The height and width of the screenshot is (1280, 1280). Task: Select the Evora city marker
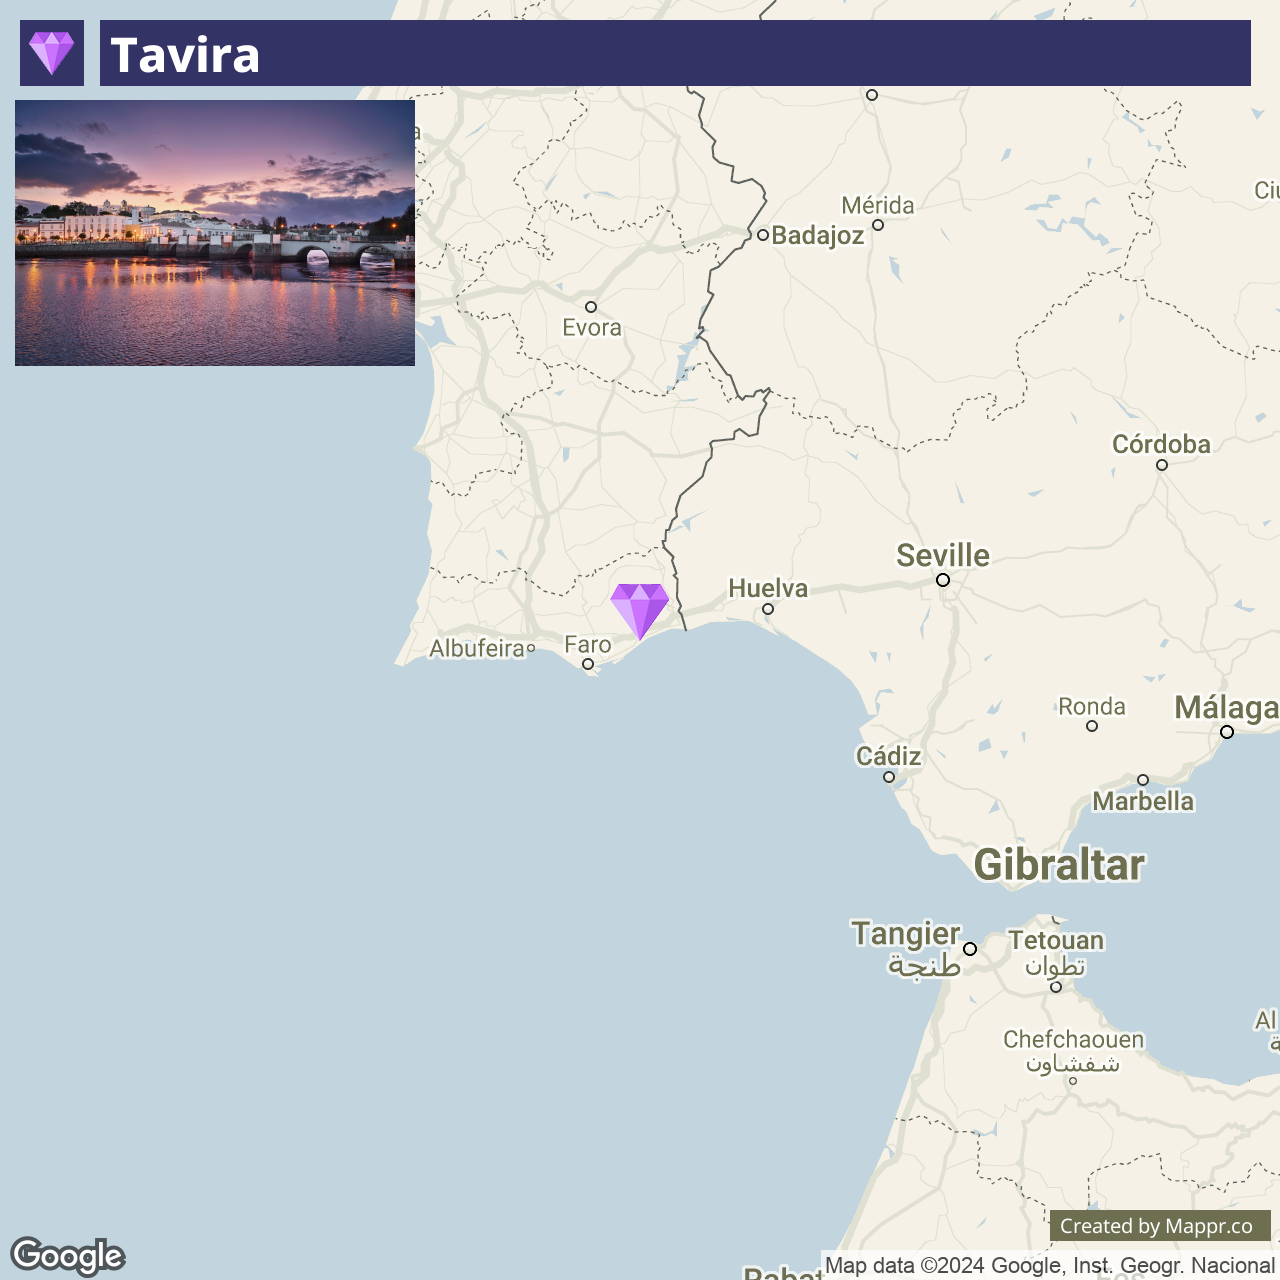click(591, 307)
